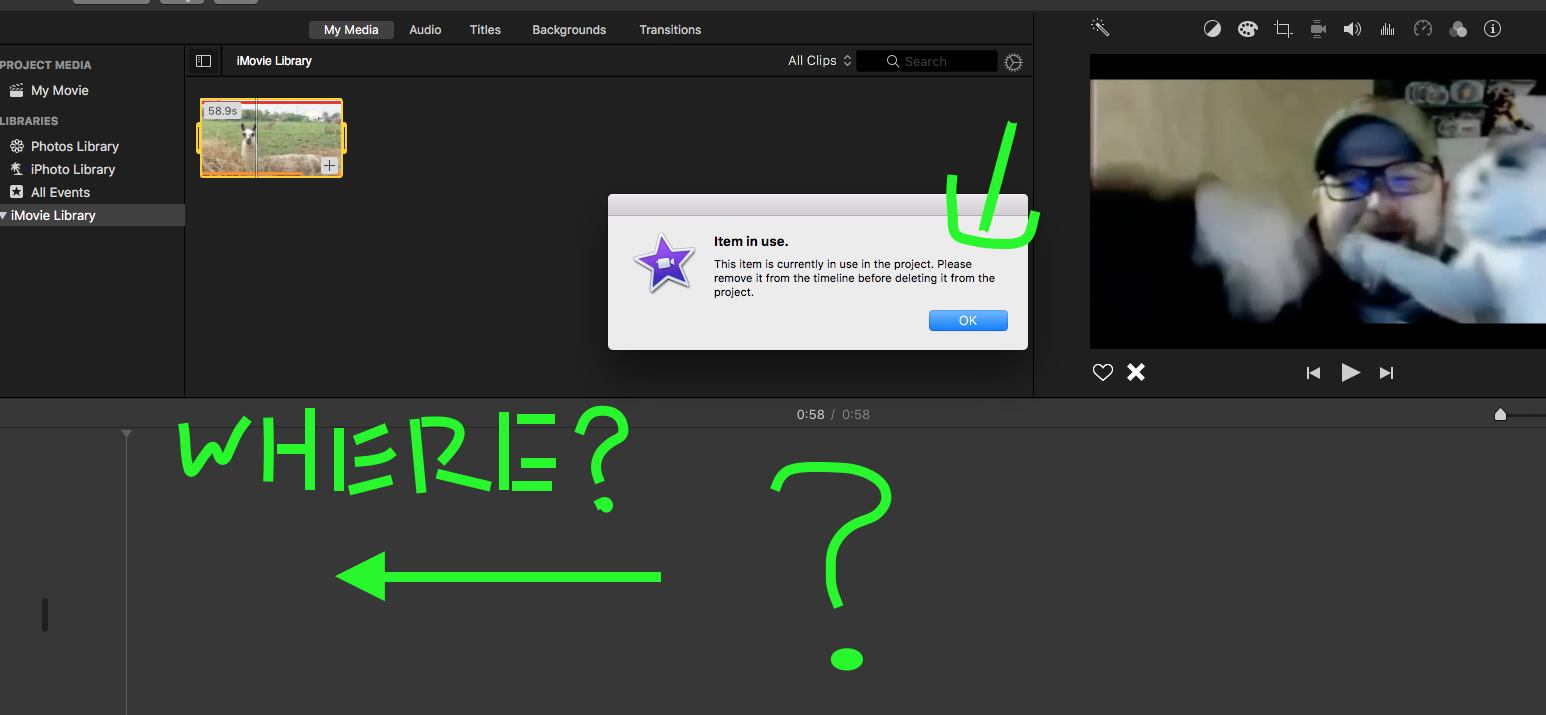This screenshot has height=715, width=1546.
Task: Reject clip with the X icon
Action: tap(1136, 372)
